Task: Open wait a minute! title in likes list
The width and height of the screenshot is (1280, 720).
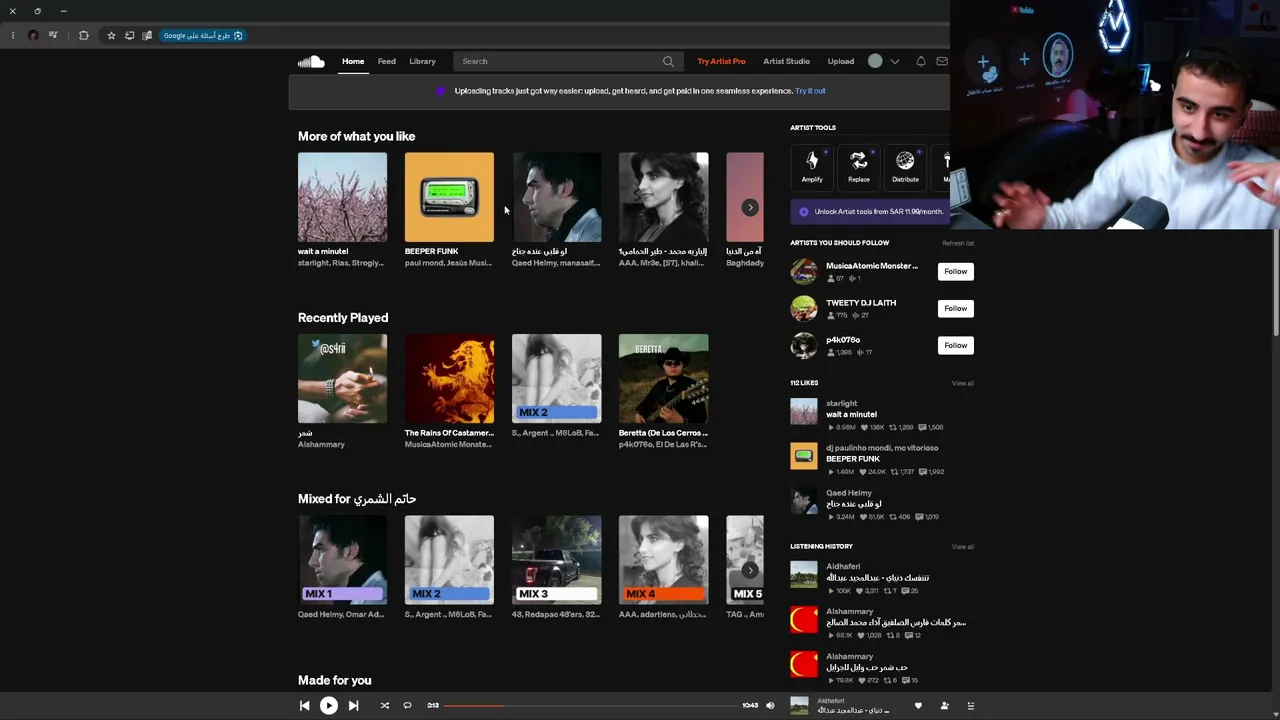Action: coord(851,414)
